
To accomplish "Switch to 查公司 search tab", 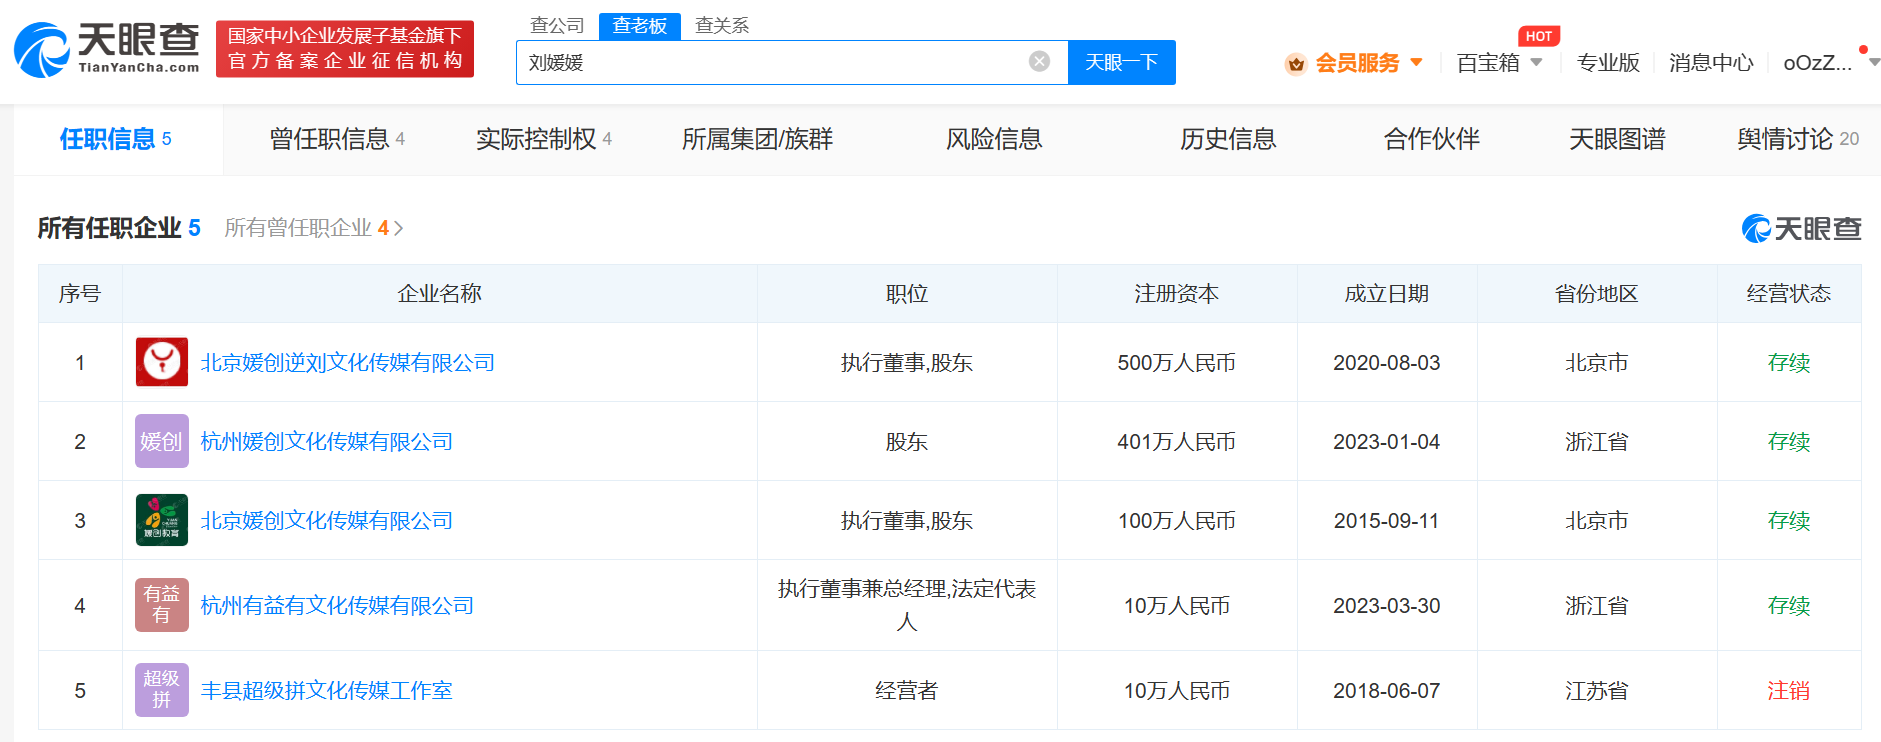I will (556, 25).
